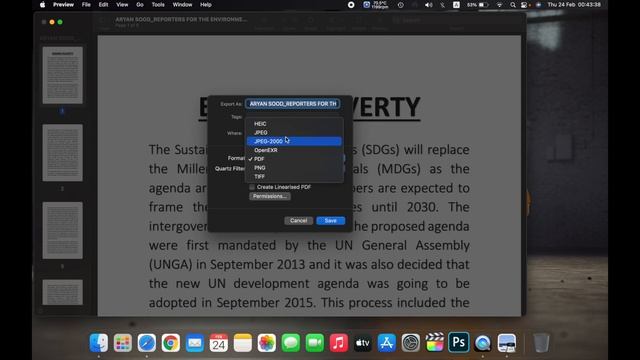Open the File menu
Viewport: 640px width, 360px height.
pos(86,5)
